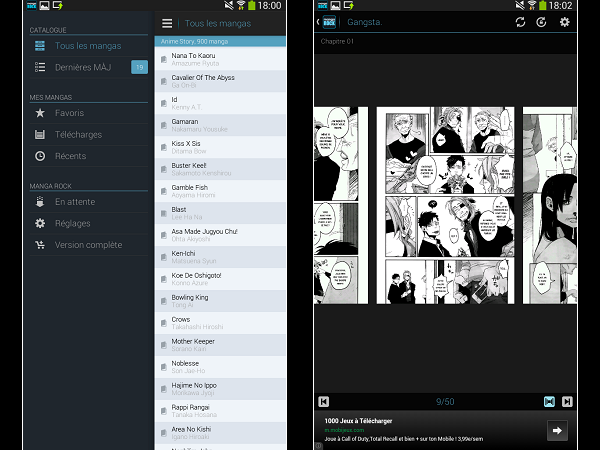The image size is (600, 450).
Task: Jump to last page with the right skip icon
Action: click(x=567, y=401)
